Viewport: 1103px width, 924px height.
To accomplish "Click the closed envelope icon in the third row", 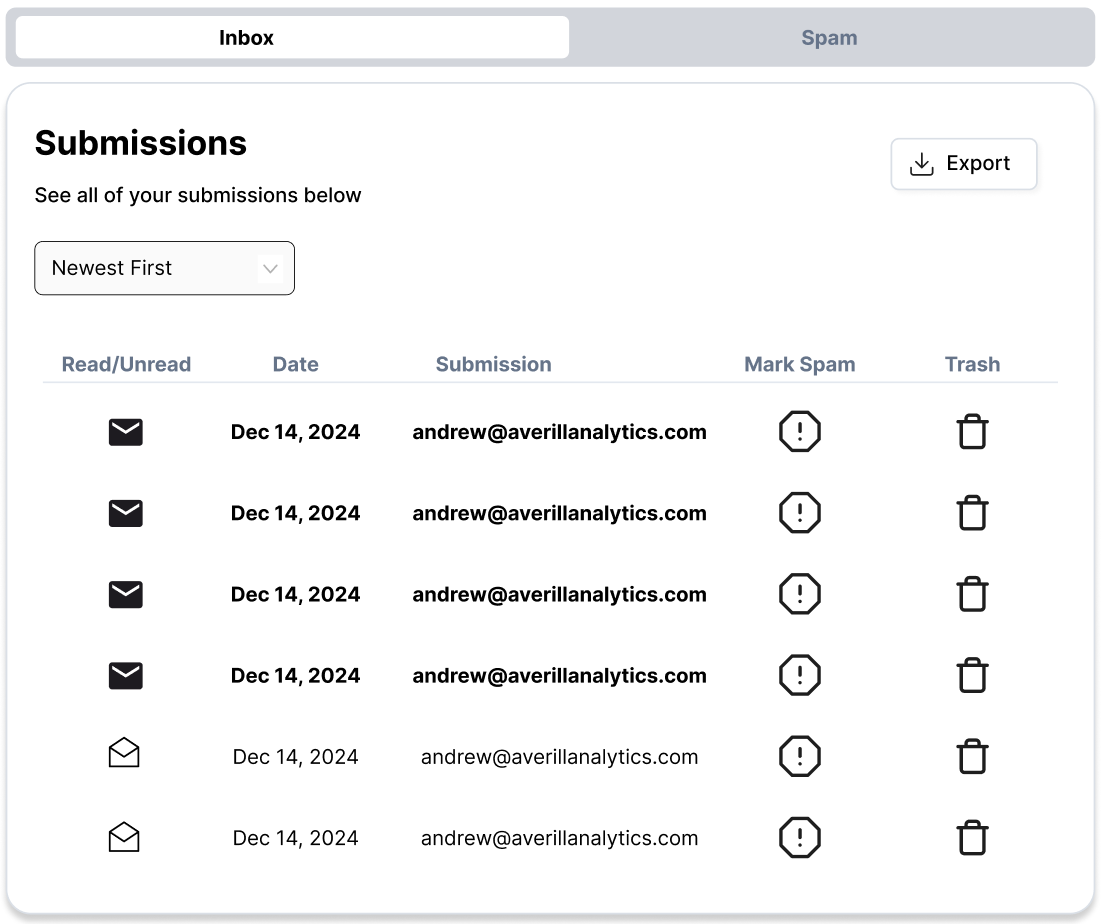I will point(126,594).
